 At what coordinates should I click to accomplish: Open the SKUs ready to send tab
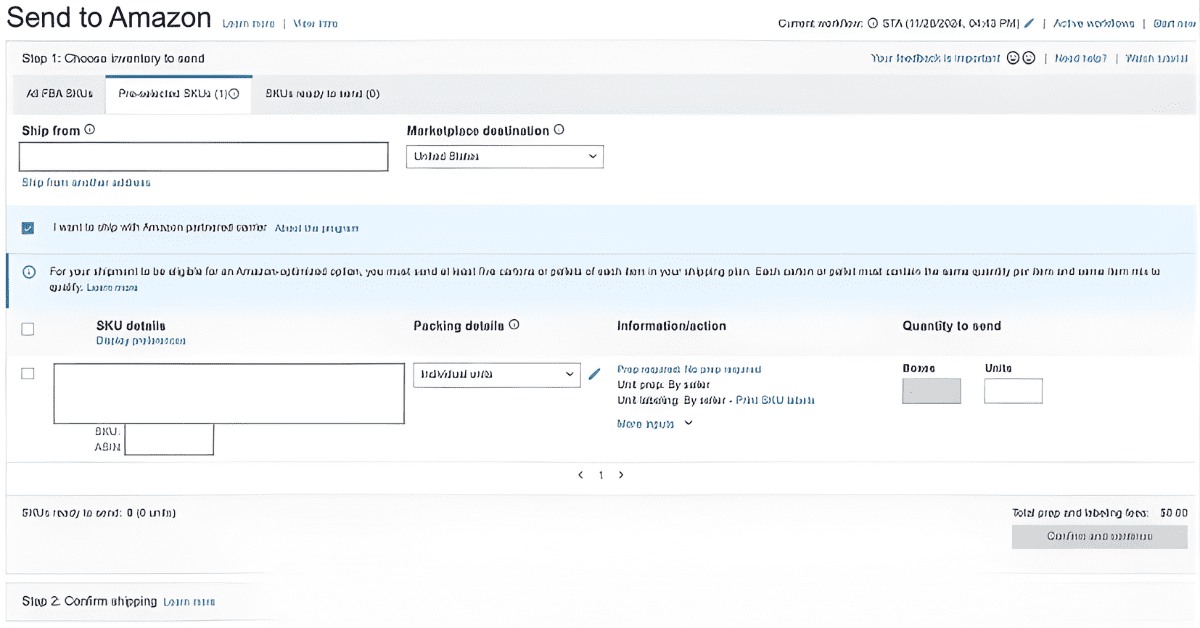point(322,93)
